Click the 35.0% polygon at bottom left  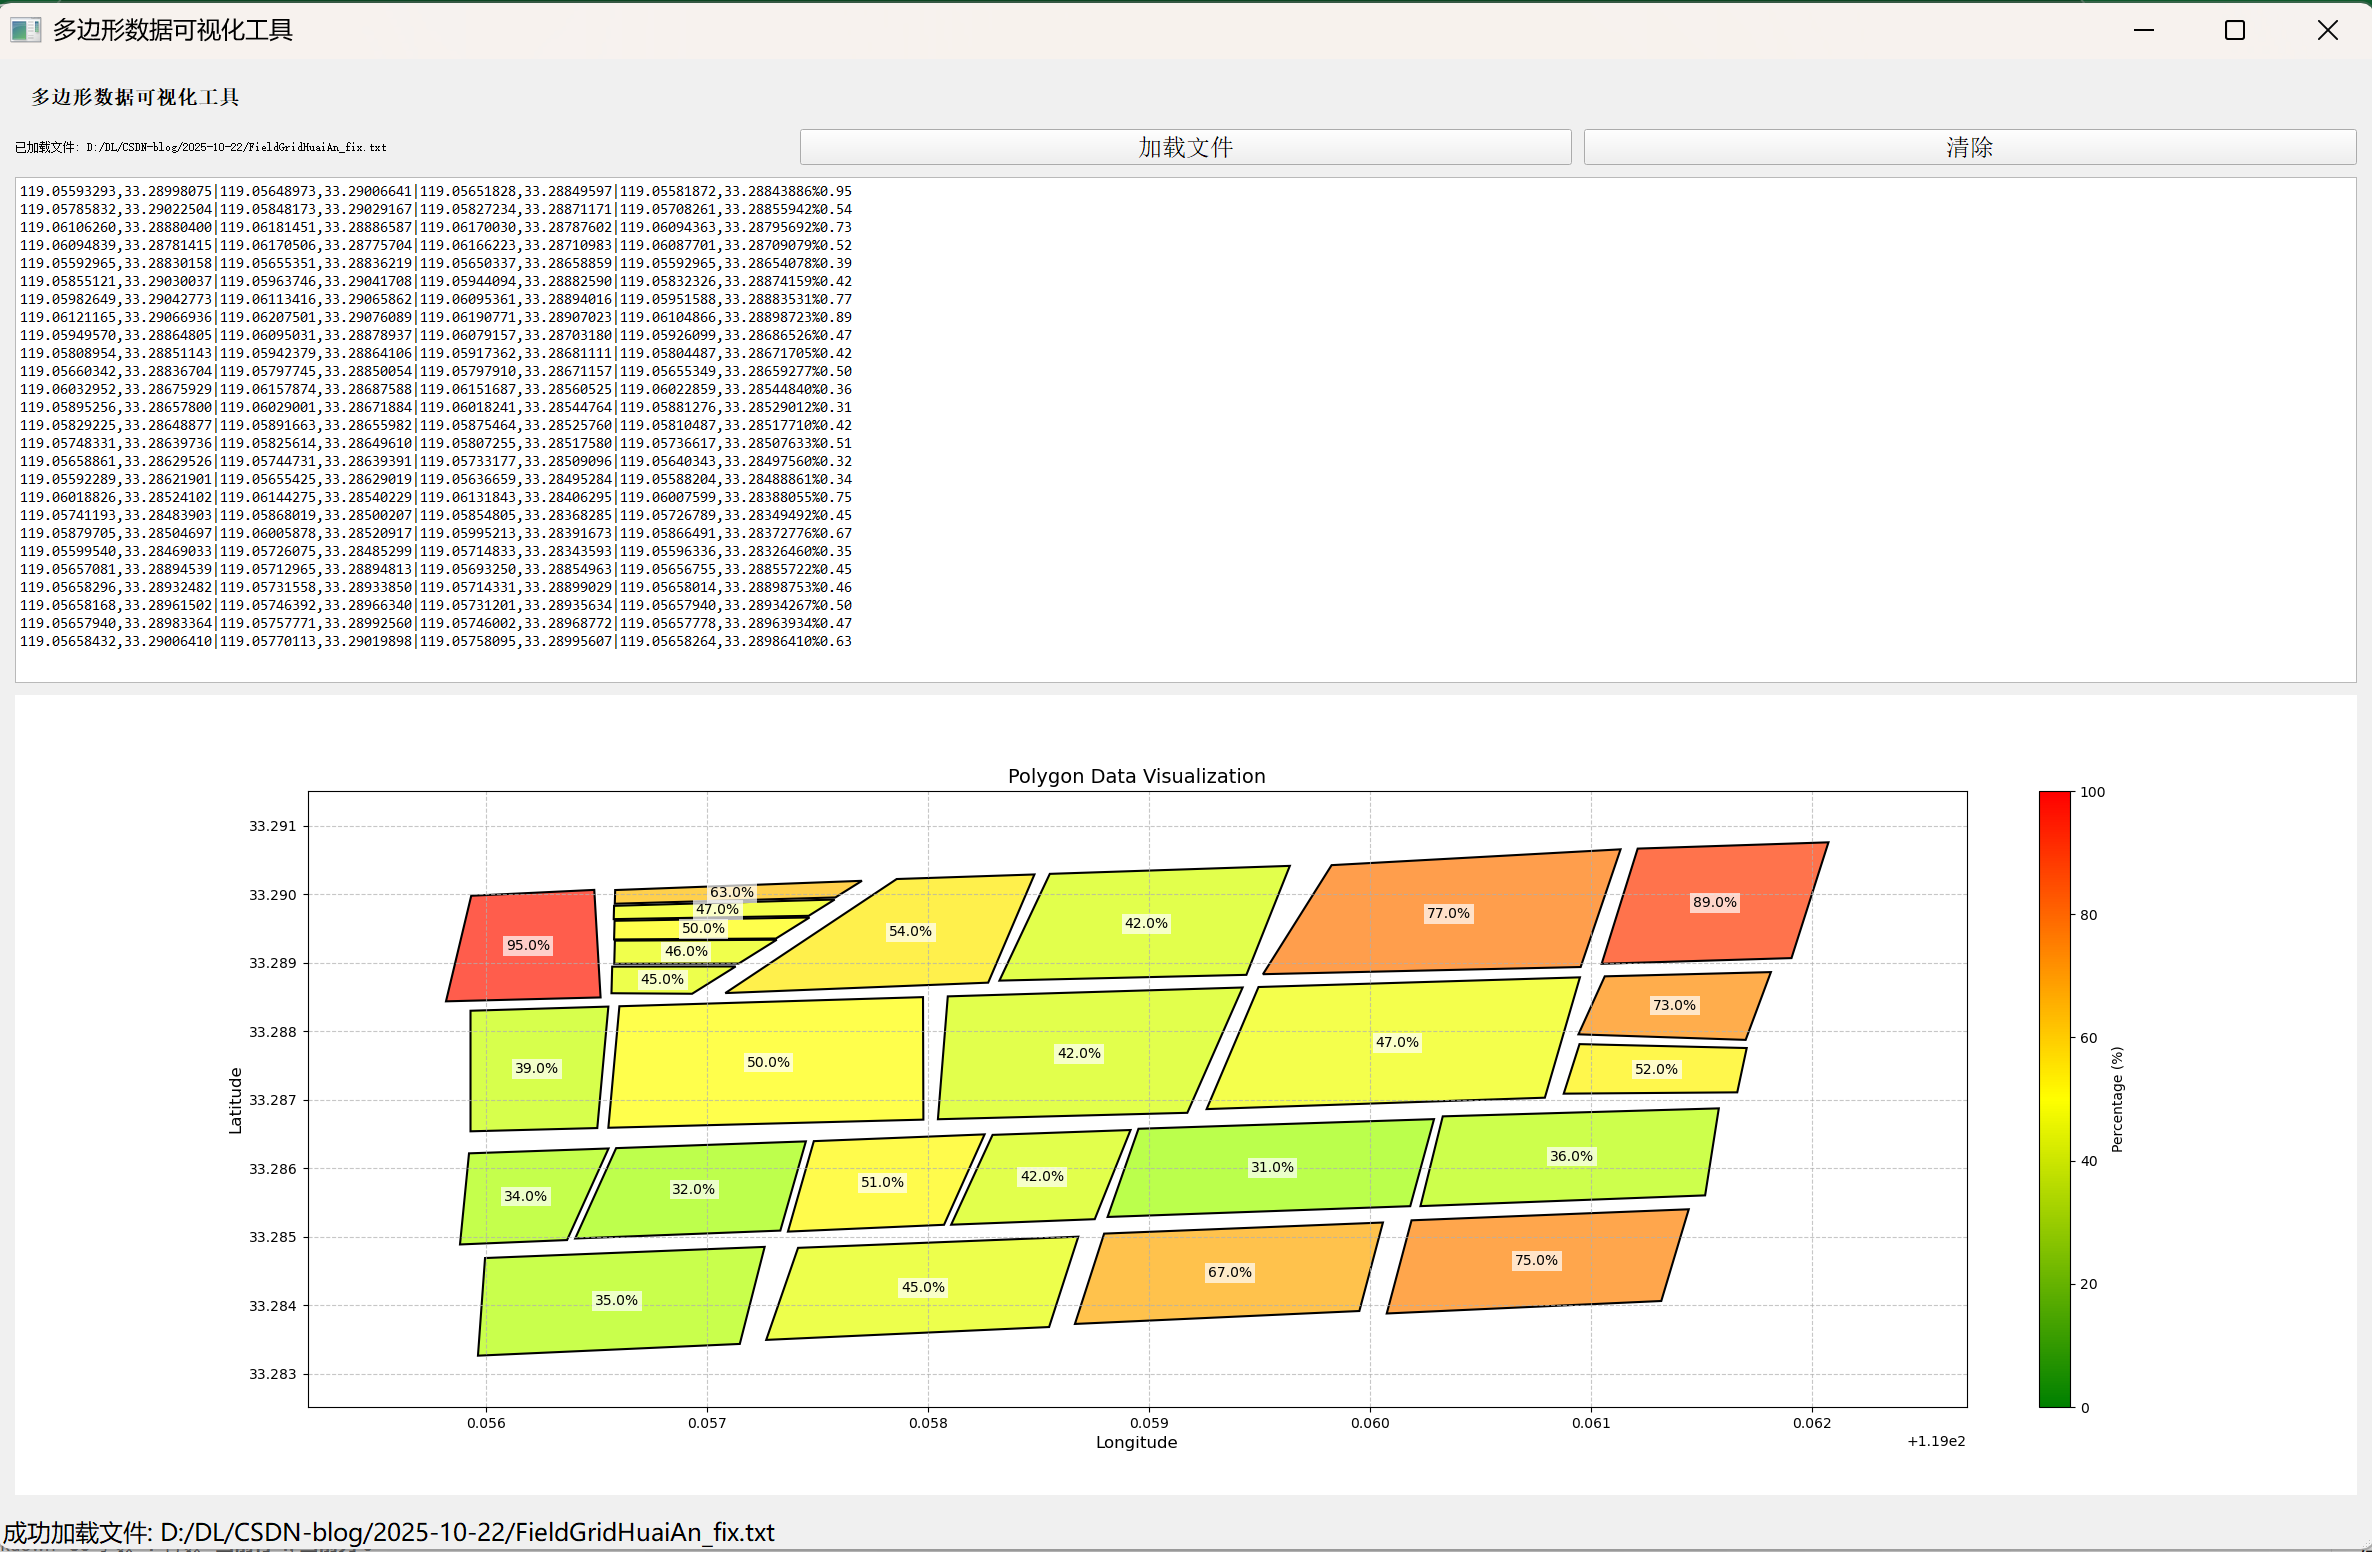click(616, 1300)
